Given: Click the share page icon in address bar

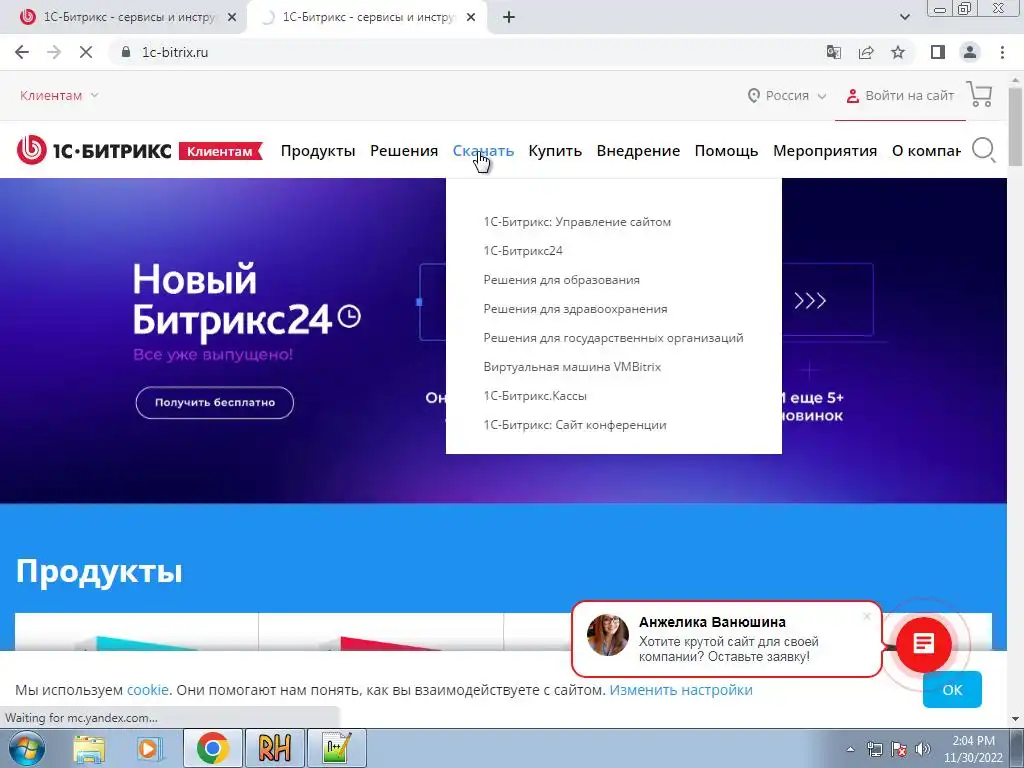Looking at the screenshot, I should 866,52.
